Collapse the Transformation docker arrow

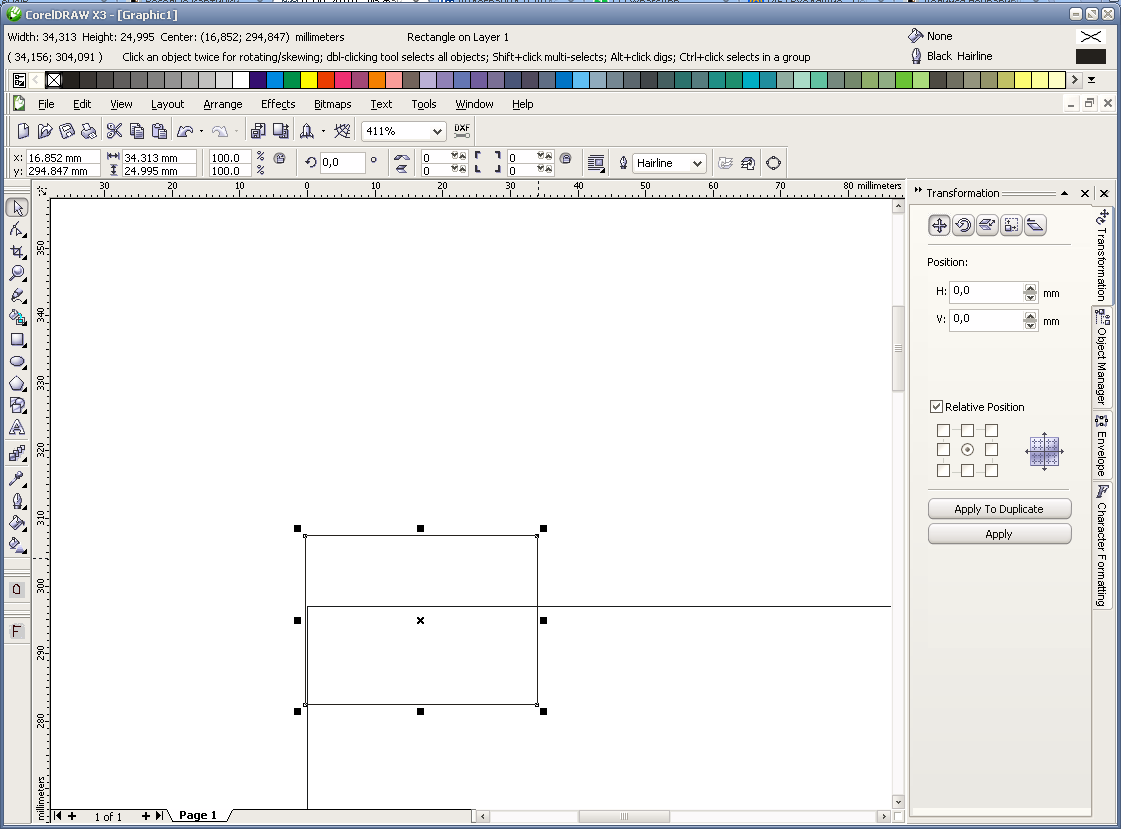pyautogui.click(x=1065, y=193)
